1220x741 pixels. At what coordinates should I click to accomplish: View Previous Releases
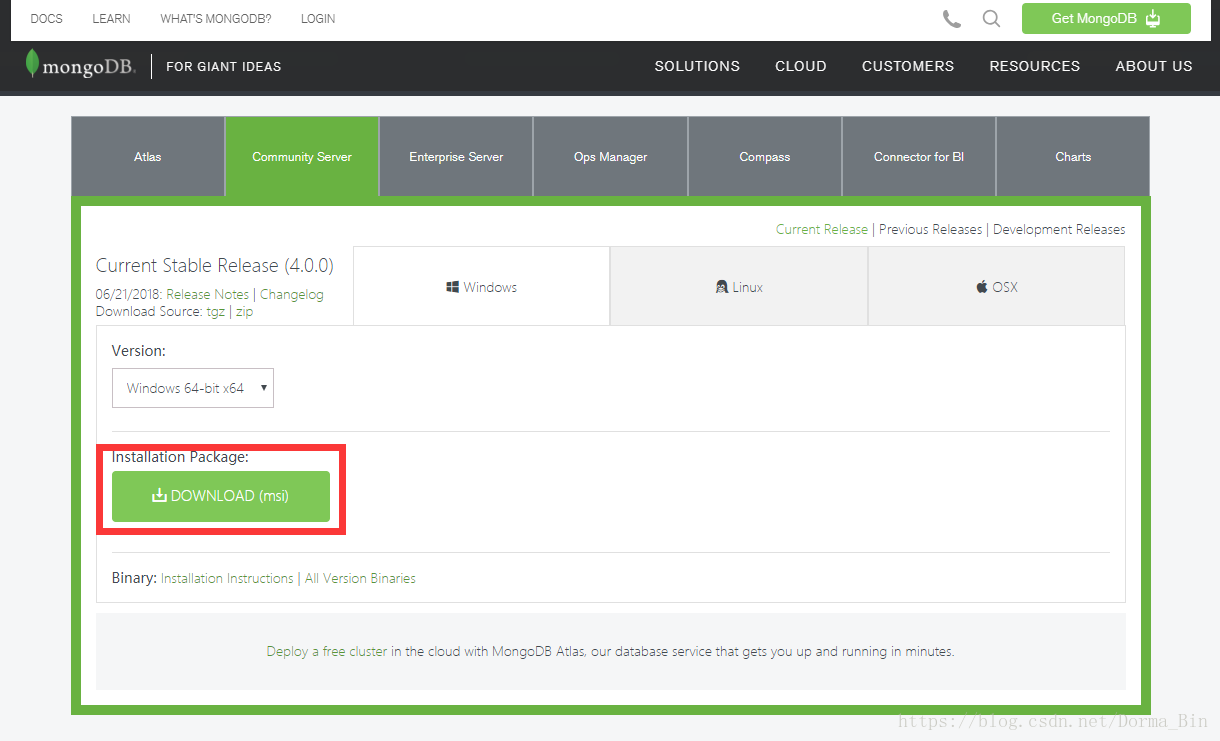pos(930,229)
